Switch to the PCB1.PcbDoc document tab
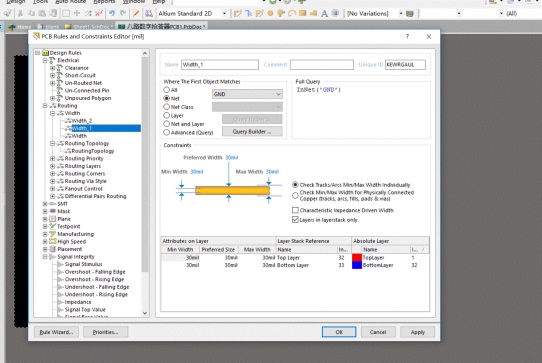 pyautogui.click(x=162, y=26)
